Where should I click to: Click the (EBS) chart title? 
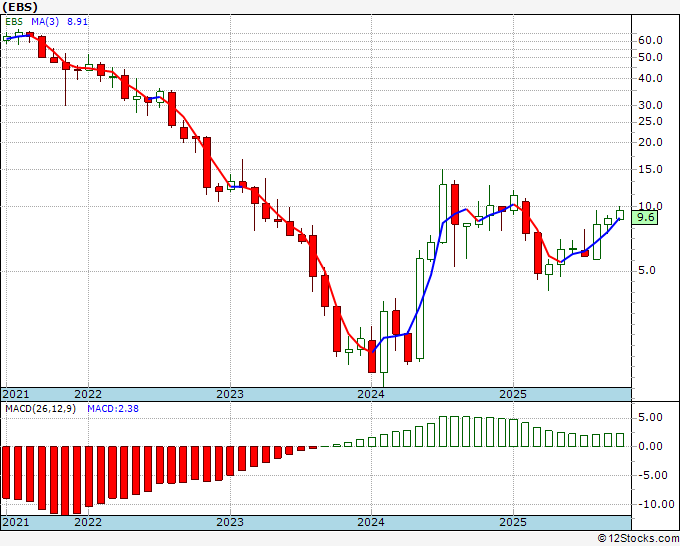(x=20, y=7)
